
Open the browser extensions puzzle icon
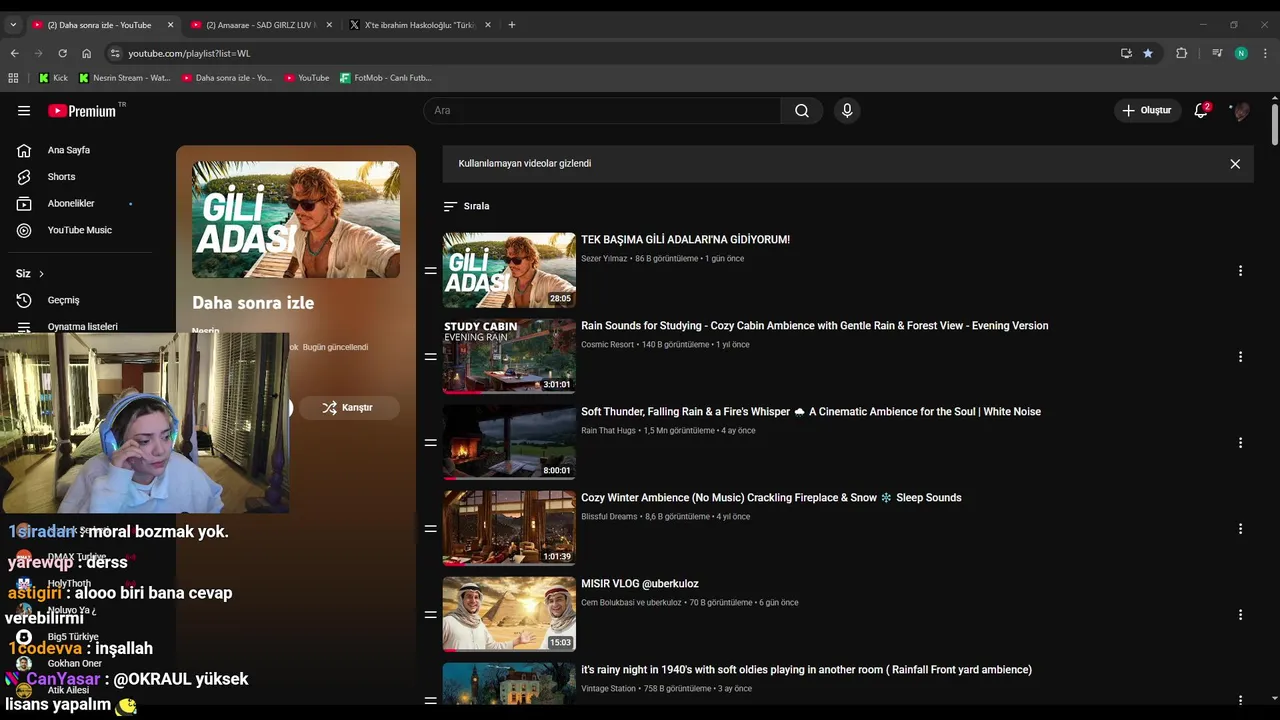[1181, 53]
